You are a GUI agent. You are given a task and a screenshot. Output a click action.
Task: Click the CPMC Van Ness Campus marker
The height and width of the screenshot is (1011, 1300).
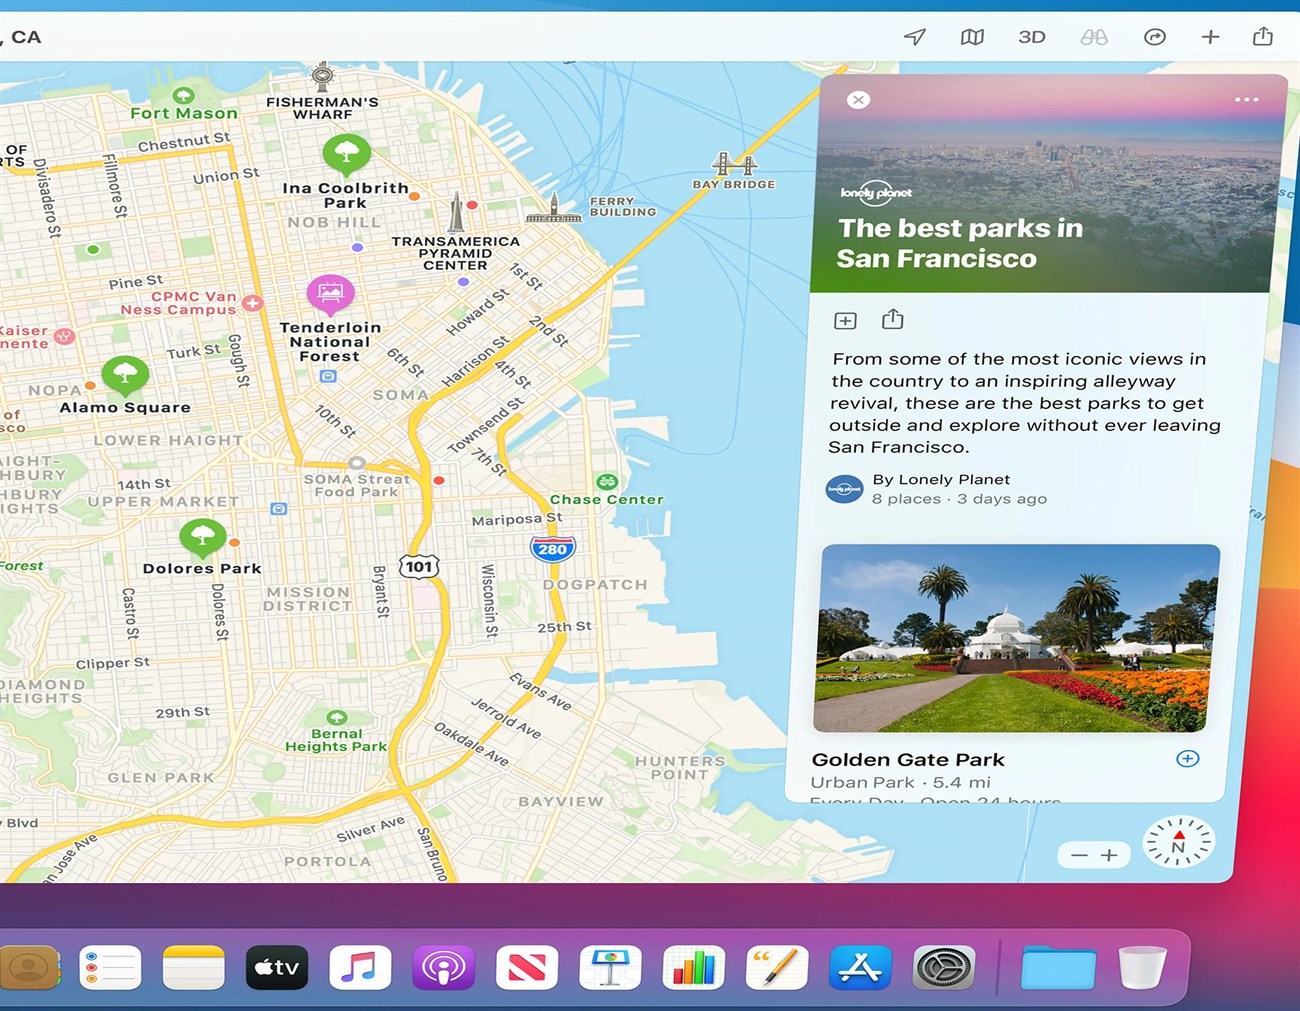(252, 303)
